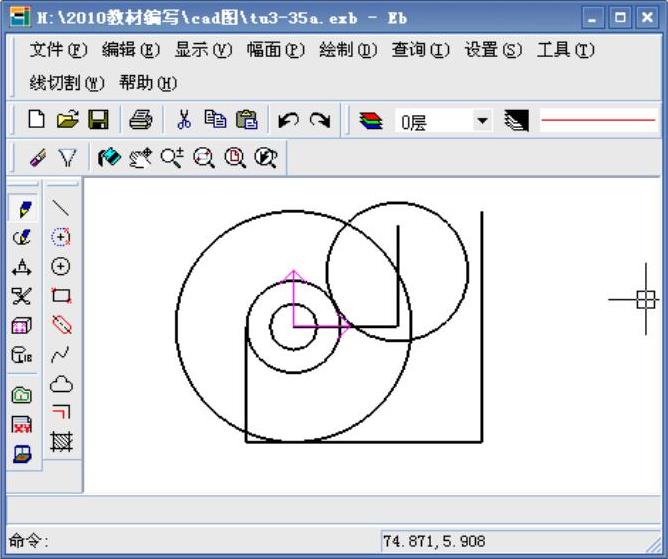Select the Spline curve tool
Screen dimensions: 668x559
point(61,353)
